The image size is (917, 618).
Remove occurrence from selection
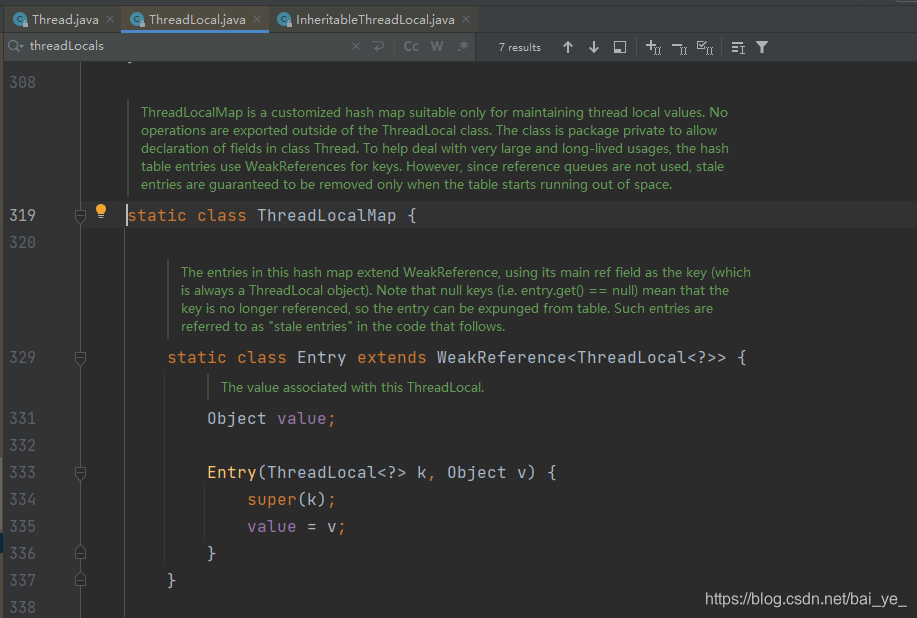pyautogui.click(x=681, y=47)
